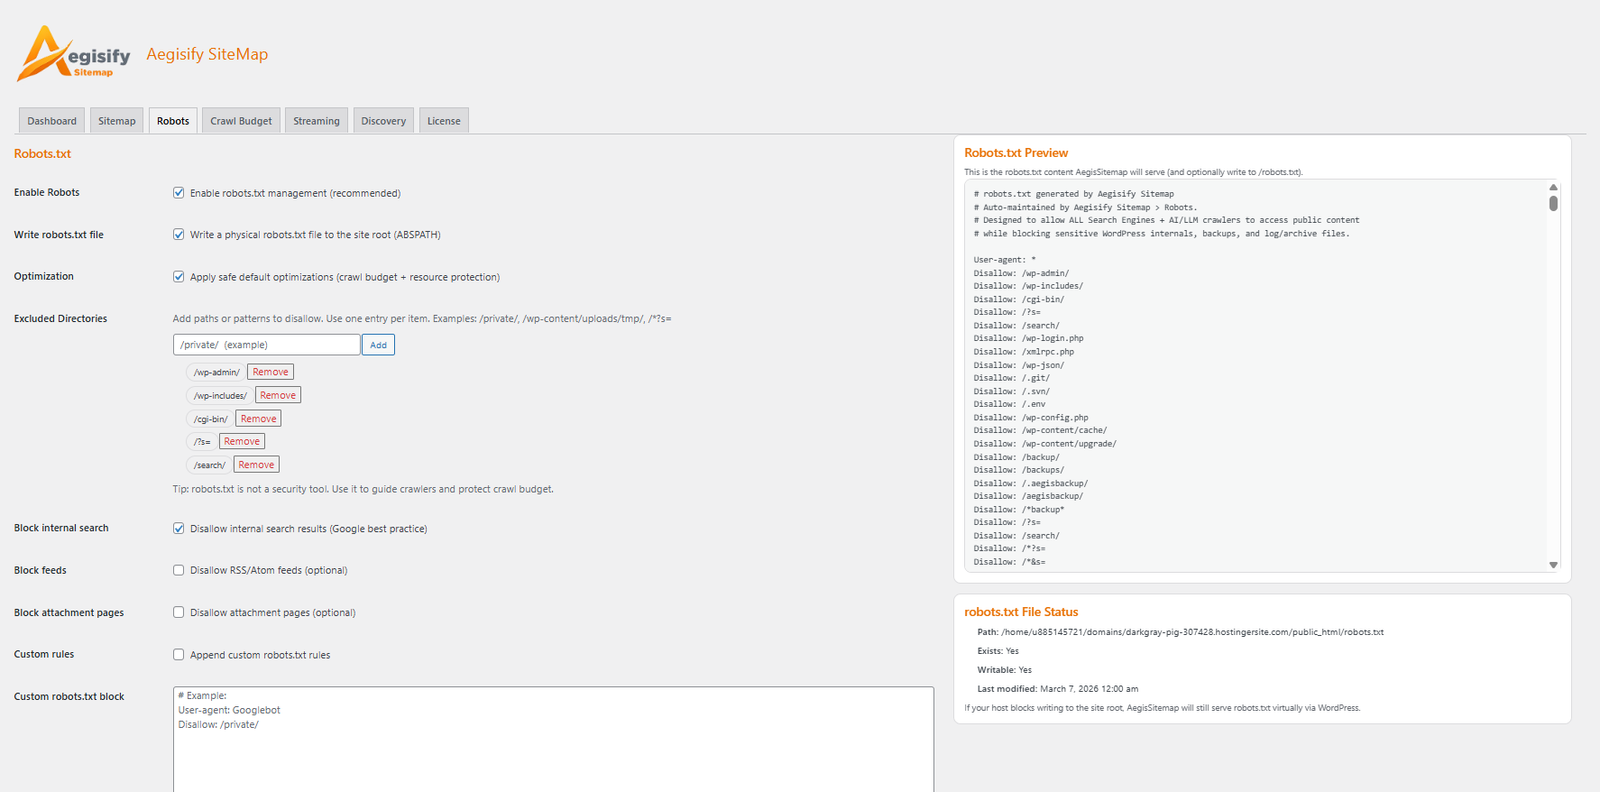The image size is (1600, 792).
Task: Enable Disallow RSS/Atom feeds option
Action: (x=179, y=571)
